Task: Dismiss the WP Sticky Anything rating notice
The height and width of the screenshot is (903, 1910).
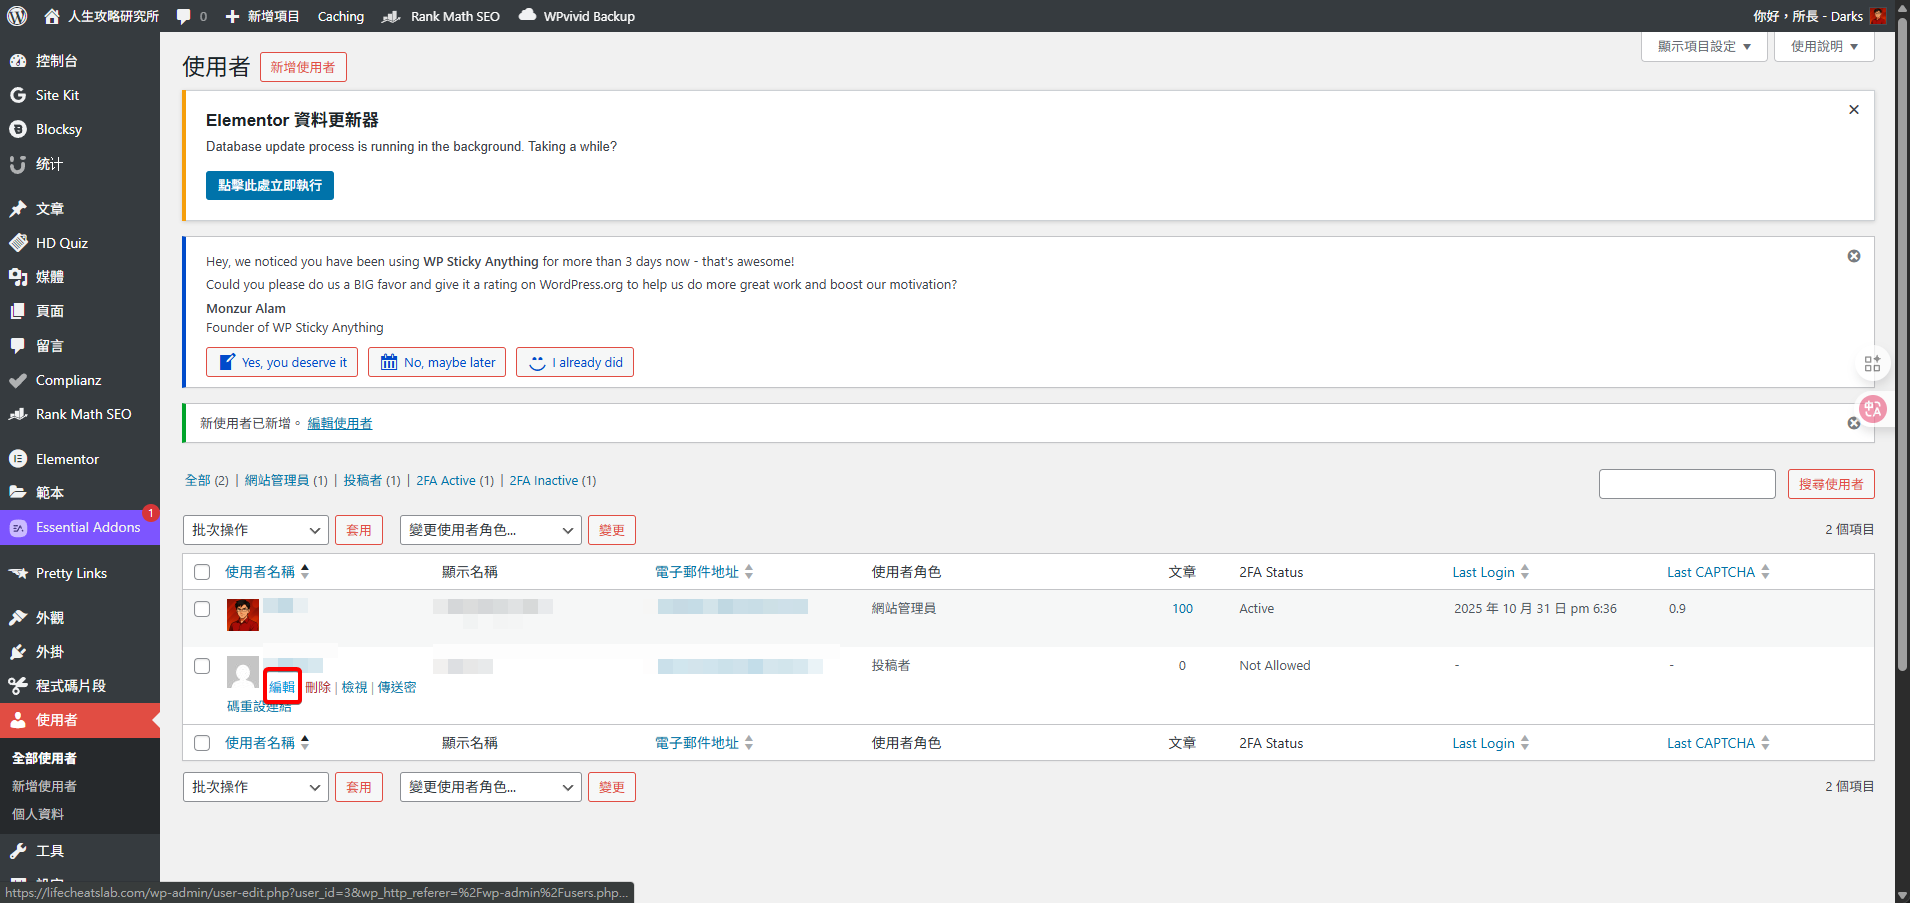Action: [1853, 256]
